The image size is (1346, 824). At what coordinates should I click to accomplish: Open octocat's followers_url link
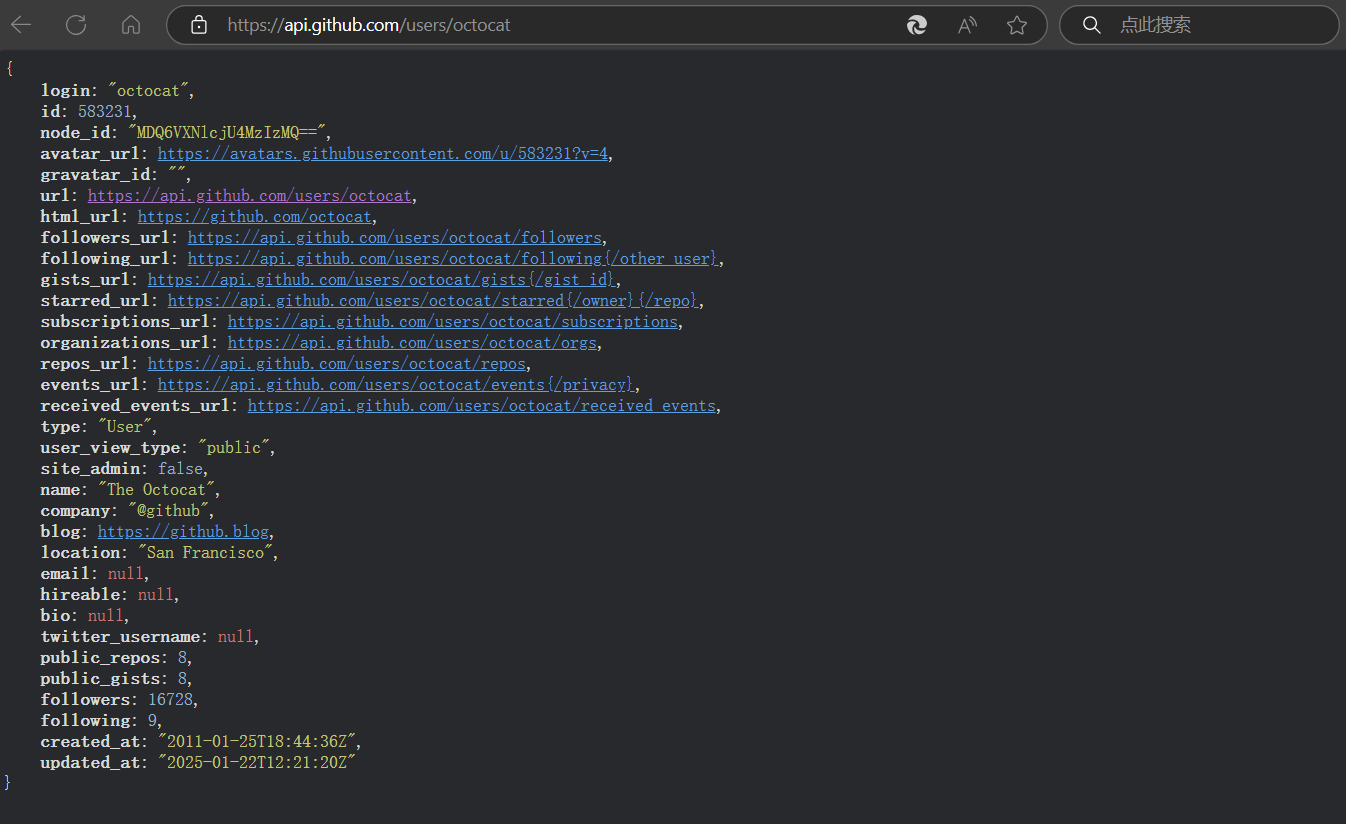[x=394, y=237]
